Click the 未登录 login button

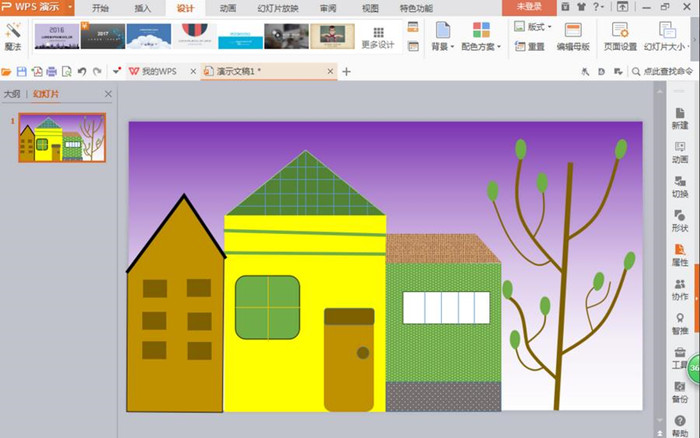coord(529,7)
